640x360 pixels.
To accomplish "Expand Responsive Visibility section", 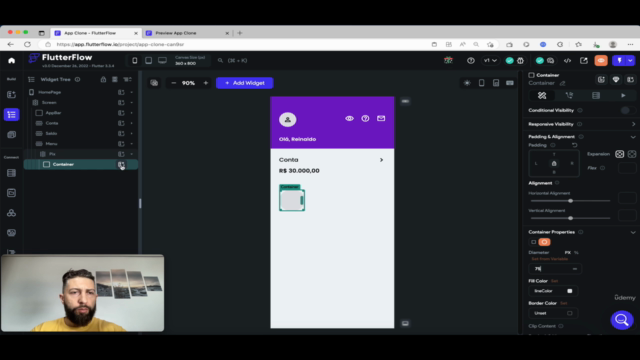I will [633, 124].
